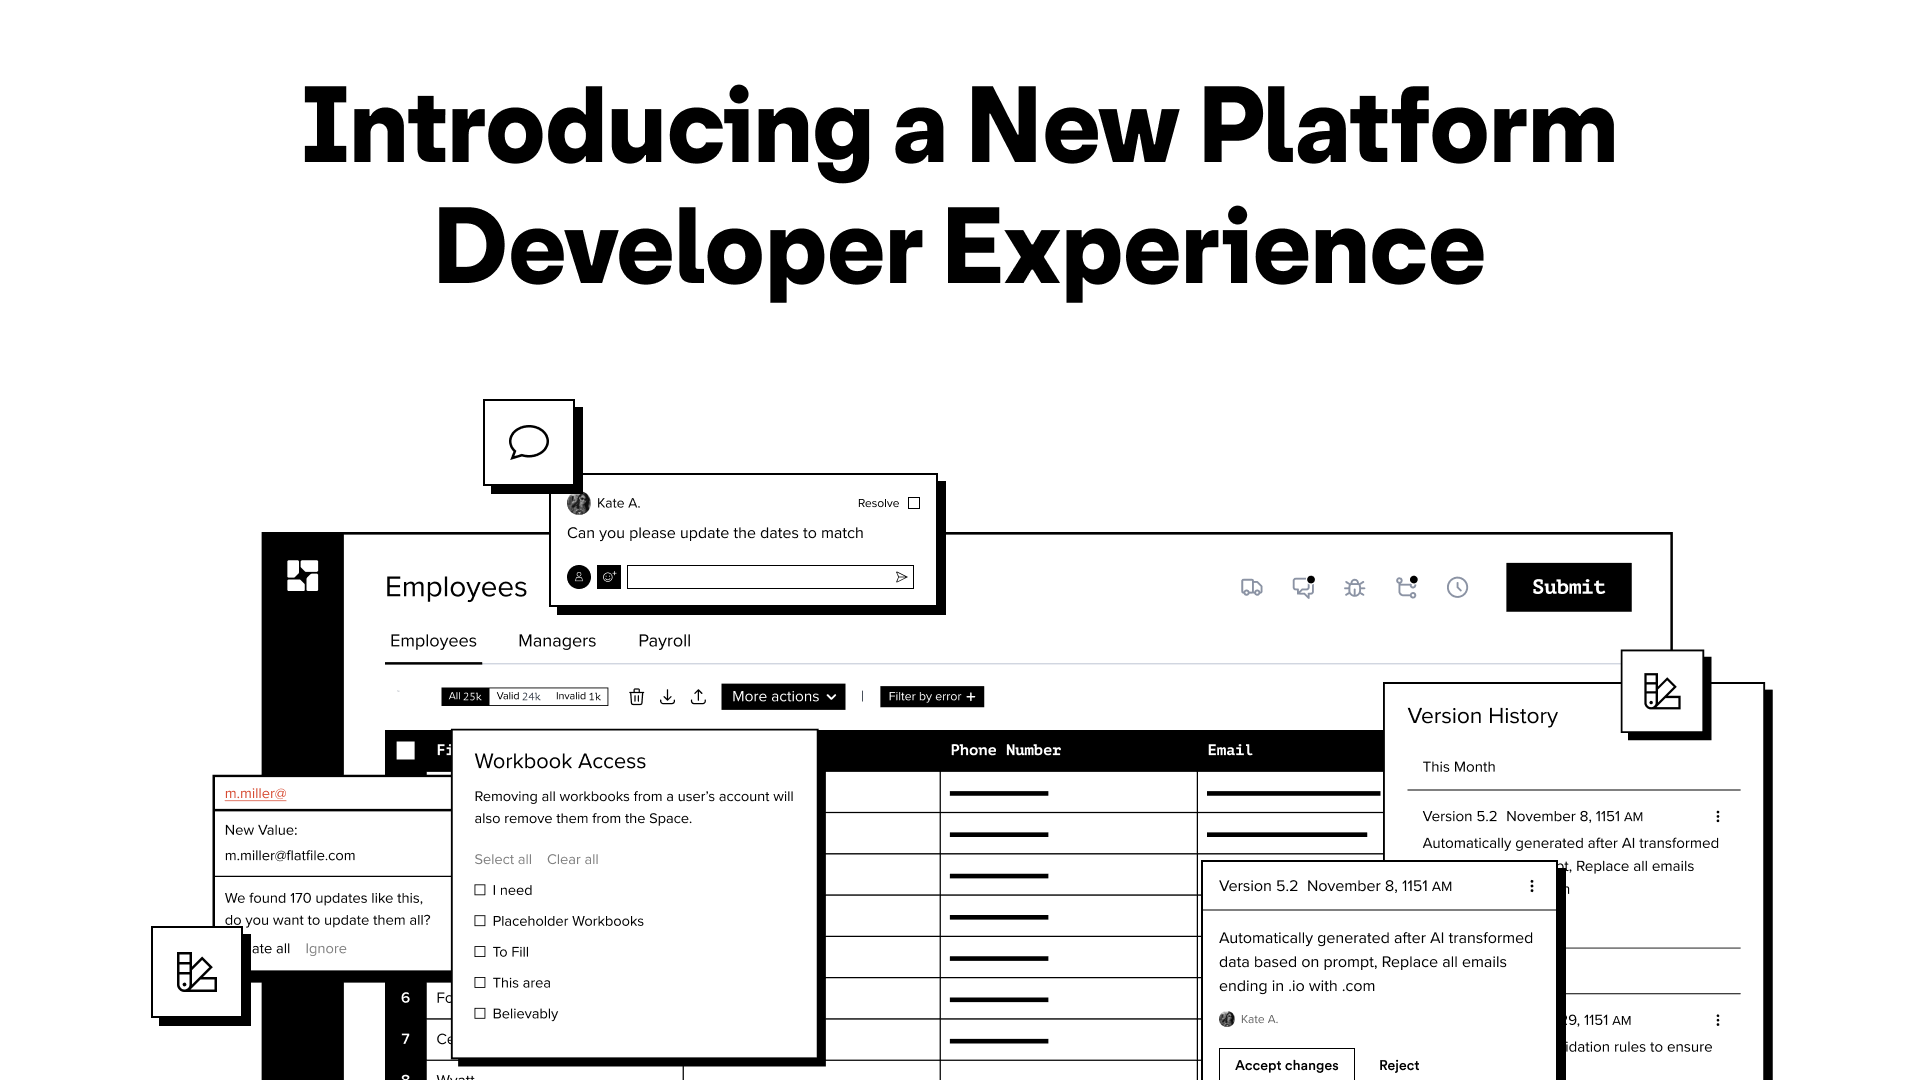Image resolution: width=1920 pixels, height=1080 pixels.
Task: Expand the More actions dropdown
Action: tap(783, 697)
